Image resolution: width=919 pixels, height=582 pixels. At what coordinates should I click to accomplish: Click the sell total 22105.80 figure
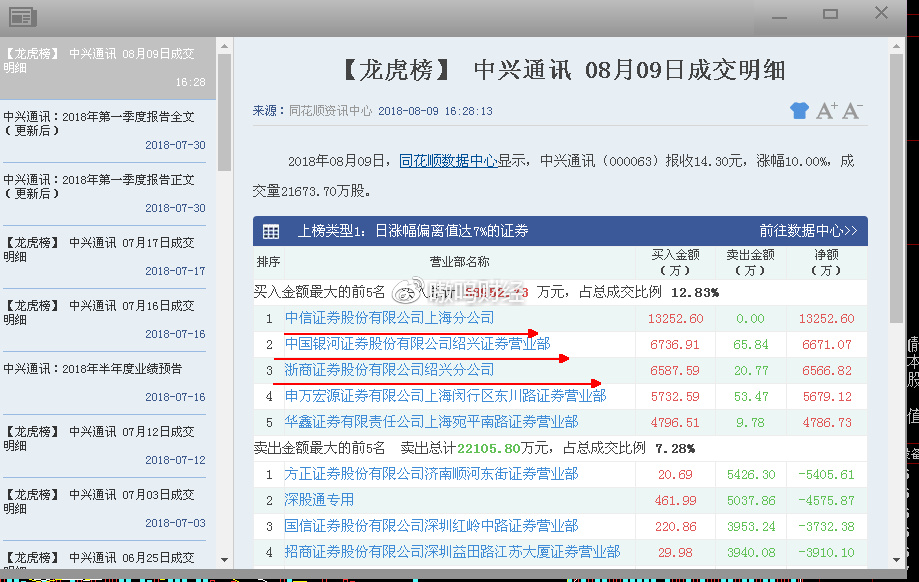point(489,448)
